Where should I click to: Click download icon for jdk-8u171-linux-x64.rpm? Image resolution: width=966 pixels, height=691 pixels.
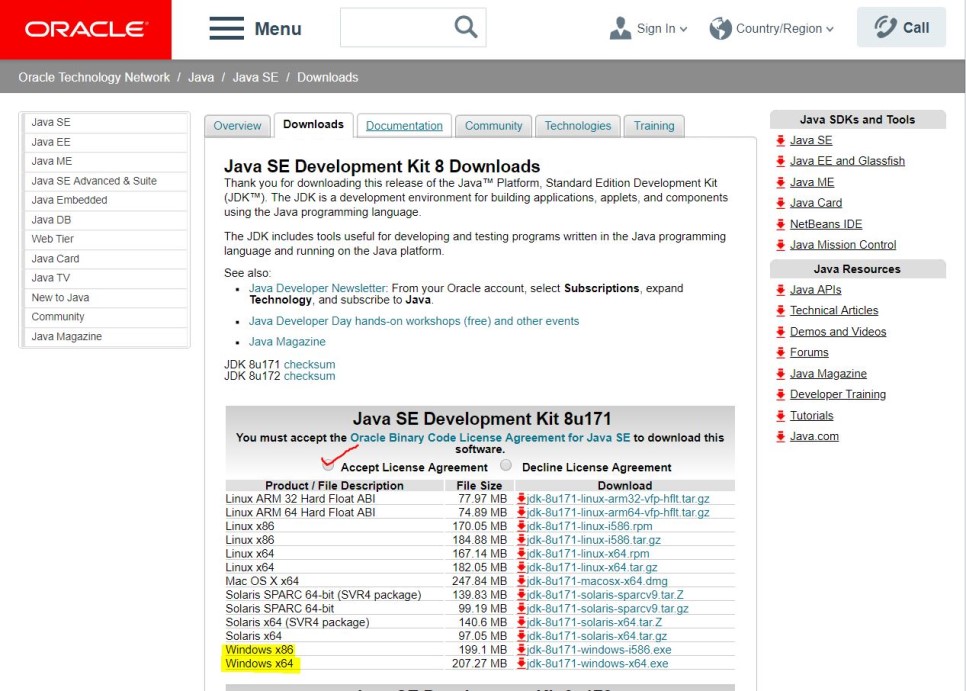tap(521, 554)
